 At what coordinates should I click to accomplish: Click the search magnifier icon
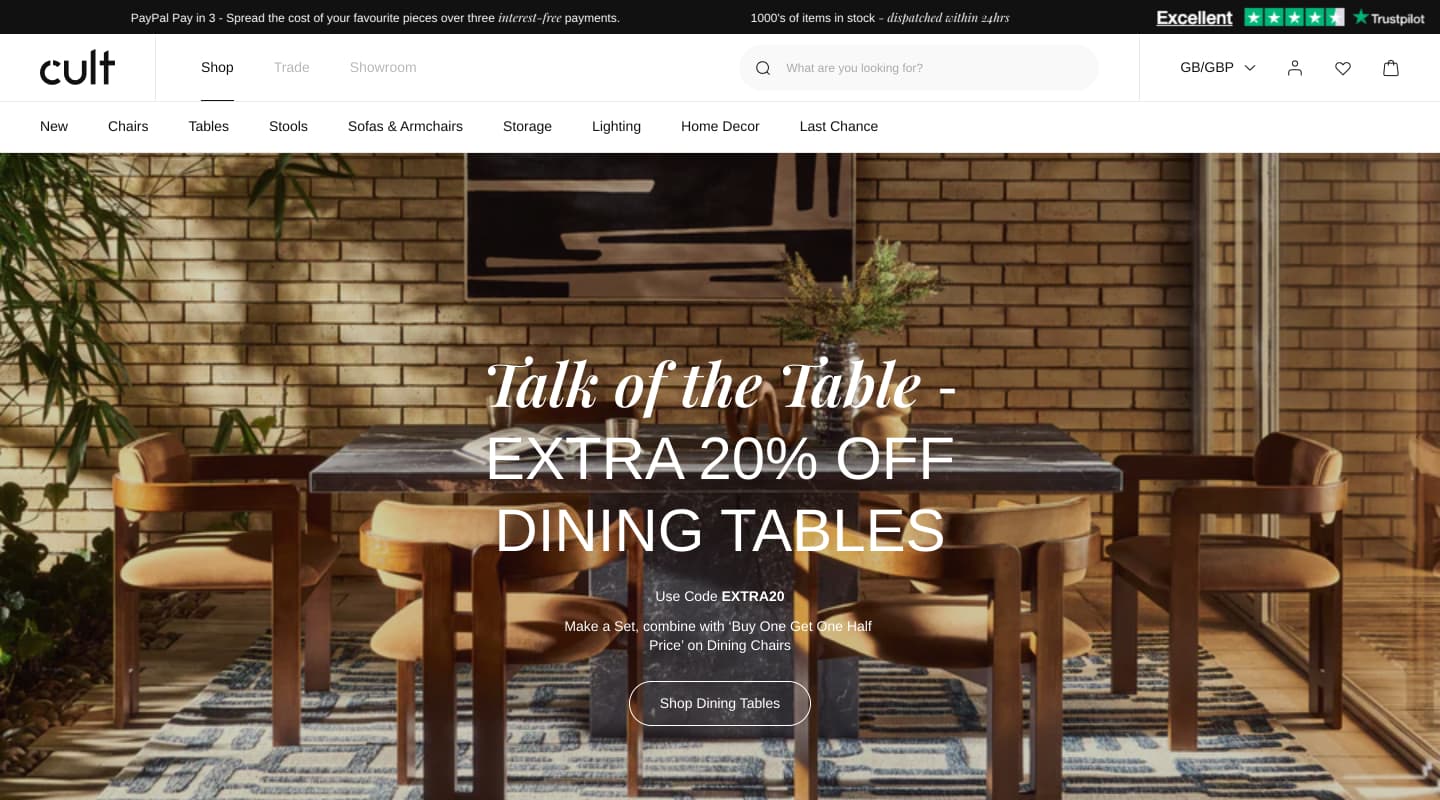click(763, 68)
